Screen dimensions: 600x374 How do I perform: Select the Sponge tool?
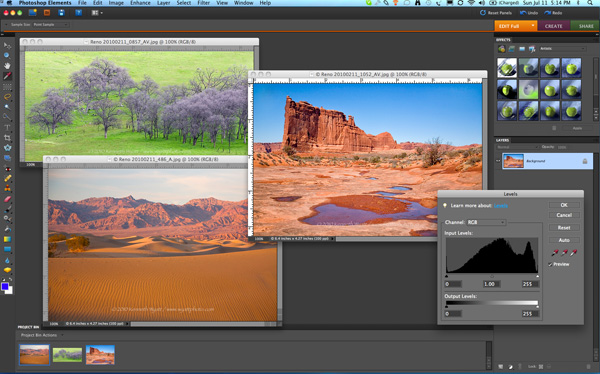click(x=7, y=270)
